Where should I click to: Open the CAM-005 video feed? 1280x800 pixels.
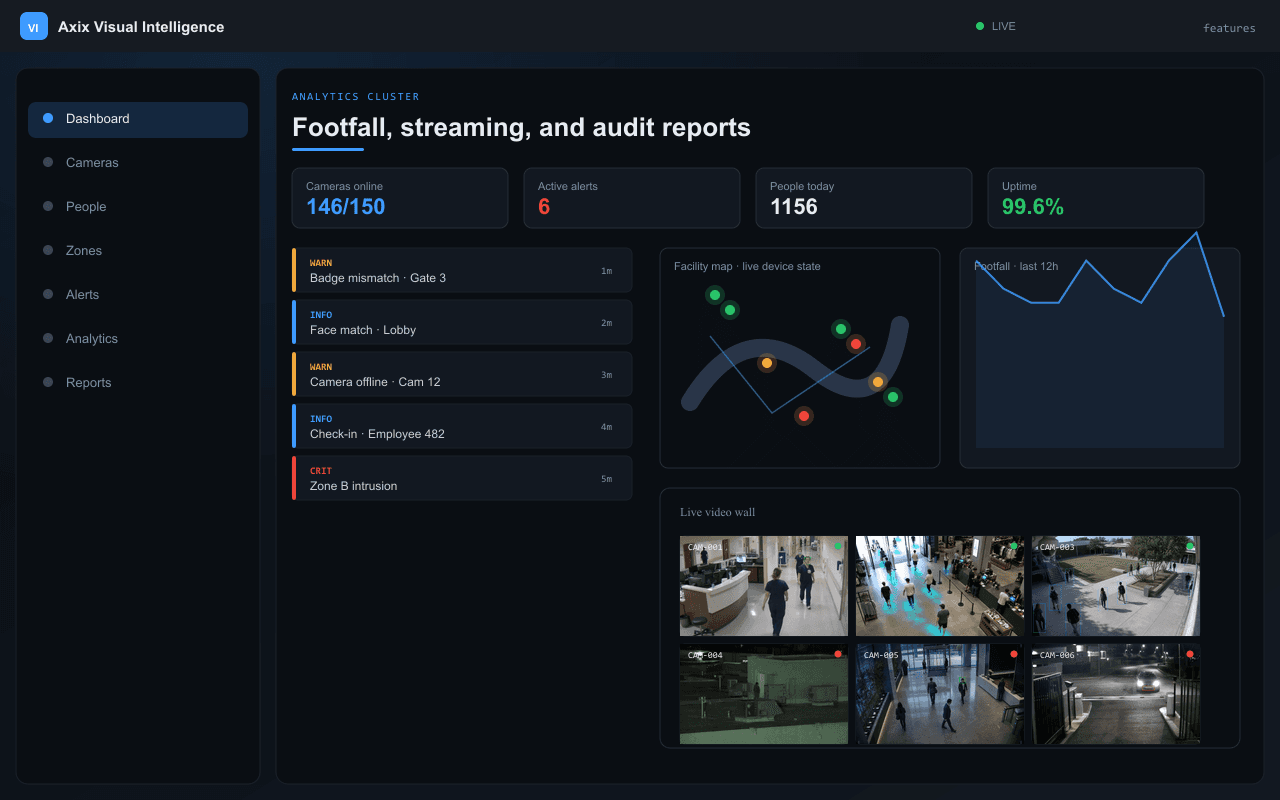(940, 694)
